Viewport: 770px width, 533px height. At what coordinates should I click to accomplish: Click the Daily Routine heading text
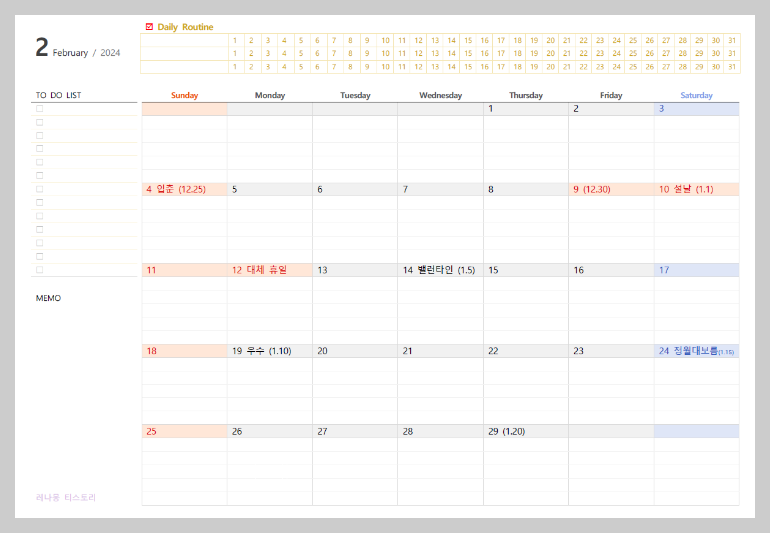click(185, 27)
